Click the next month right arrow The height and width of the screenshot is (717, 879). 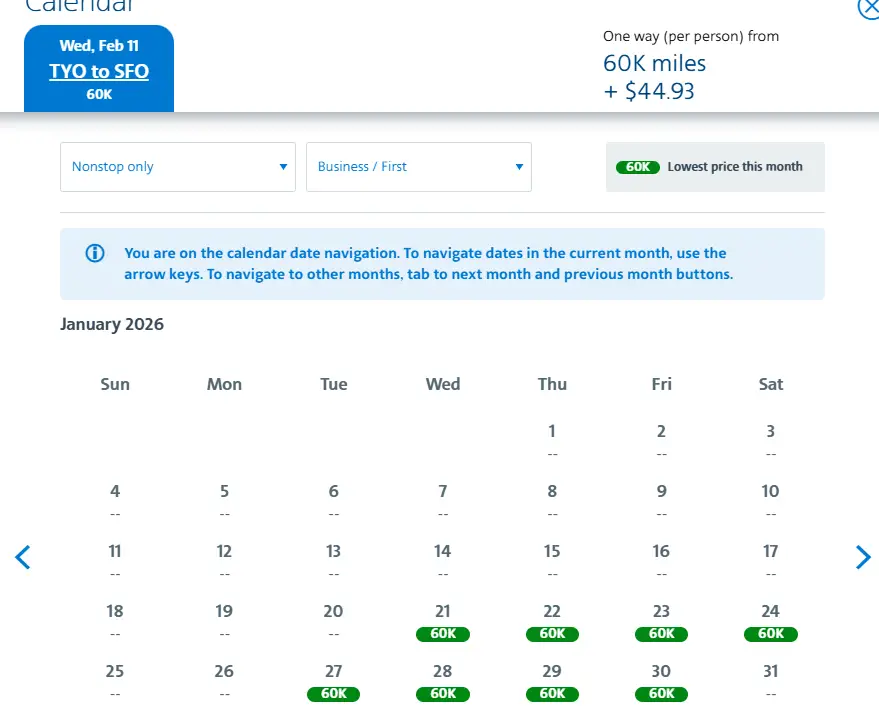pos(863,557)
